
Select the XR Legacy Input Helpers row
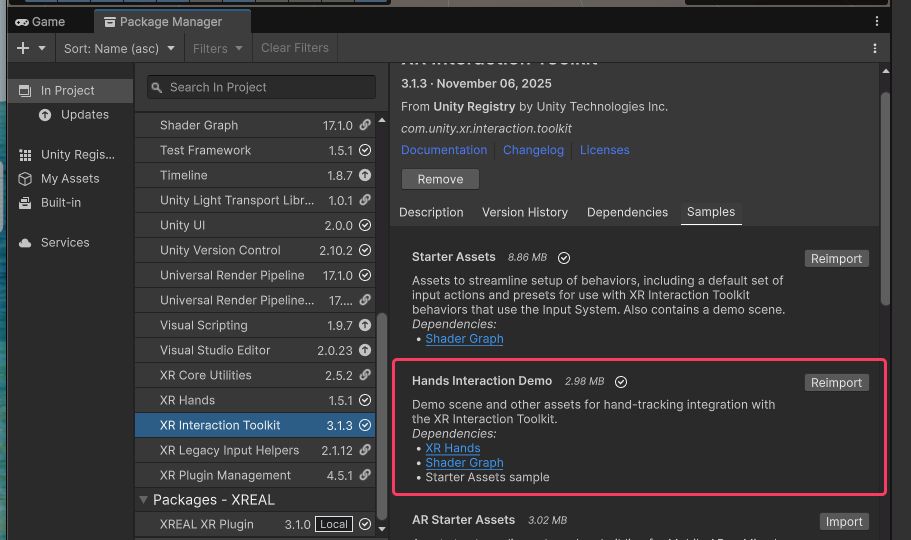[x=255, y=450]
